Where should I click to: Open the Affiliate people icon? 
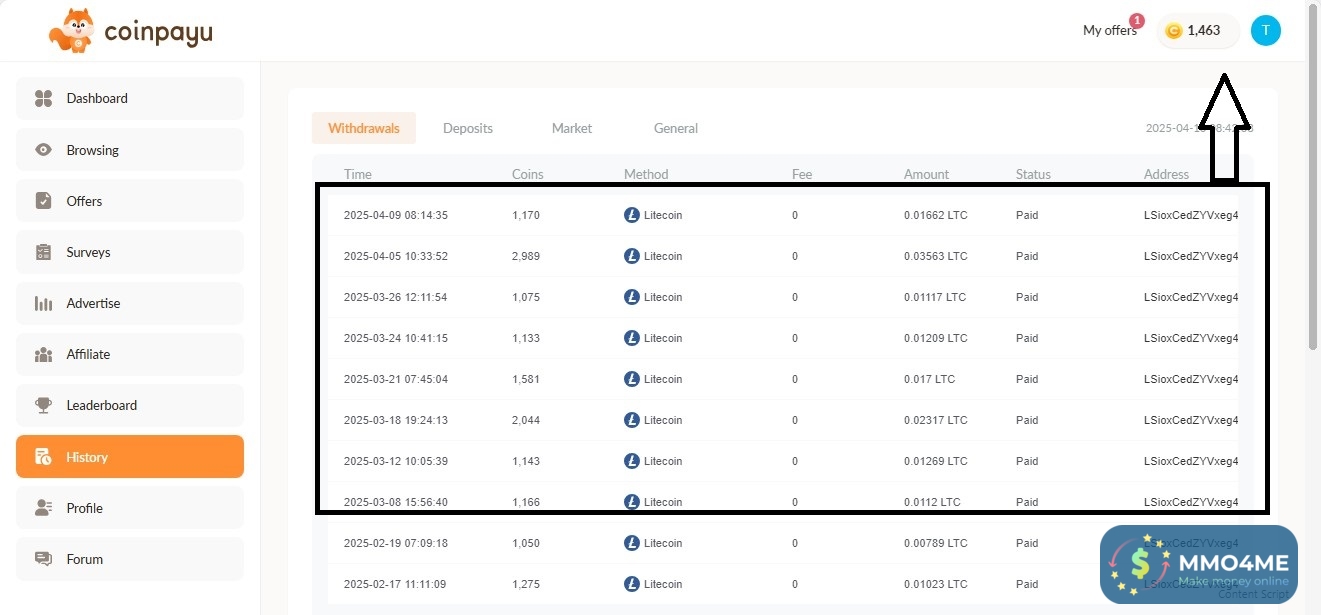43,354
